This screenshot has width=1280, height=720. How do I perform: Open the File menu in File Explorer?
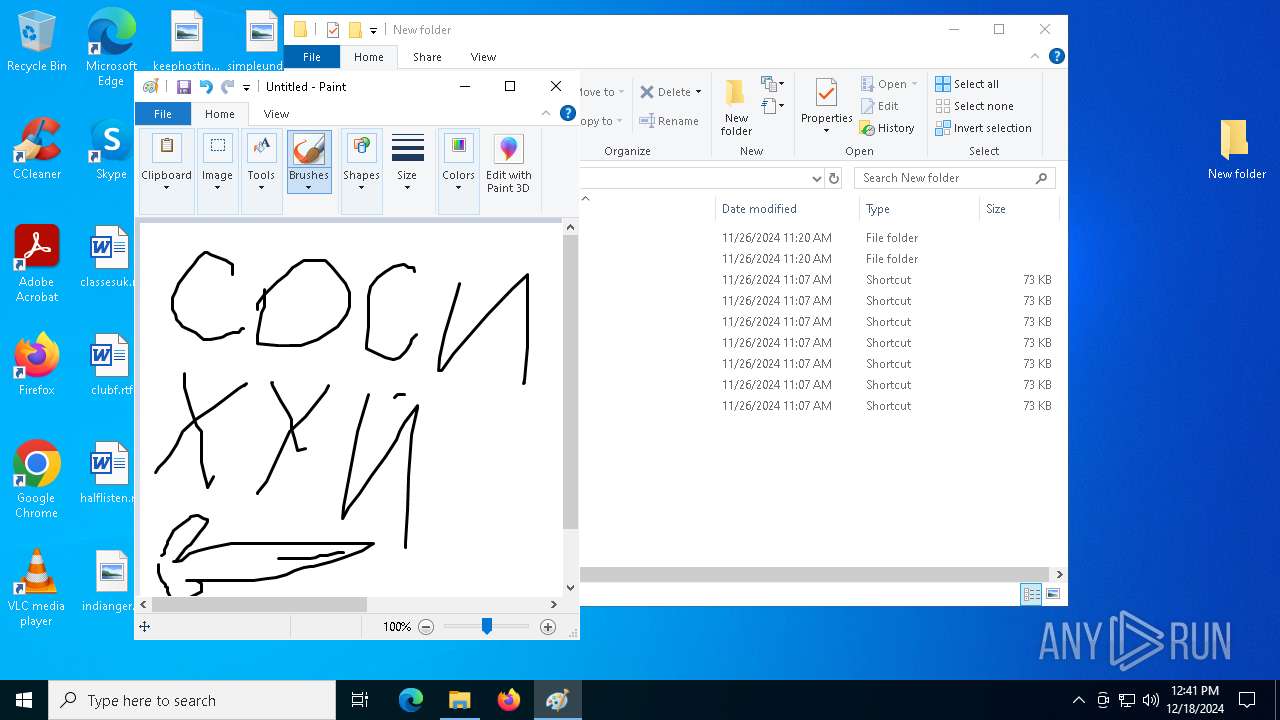[x=312, y=57]
